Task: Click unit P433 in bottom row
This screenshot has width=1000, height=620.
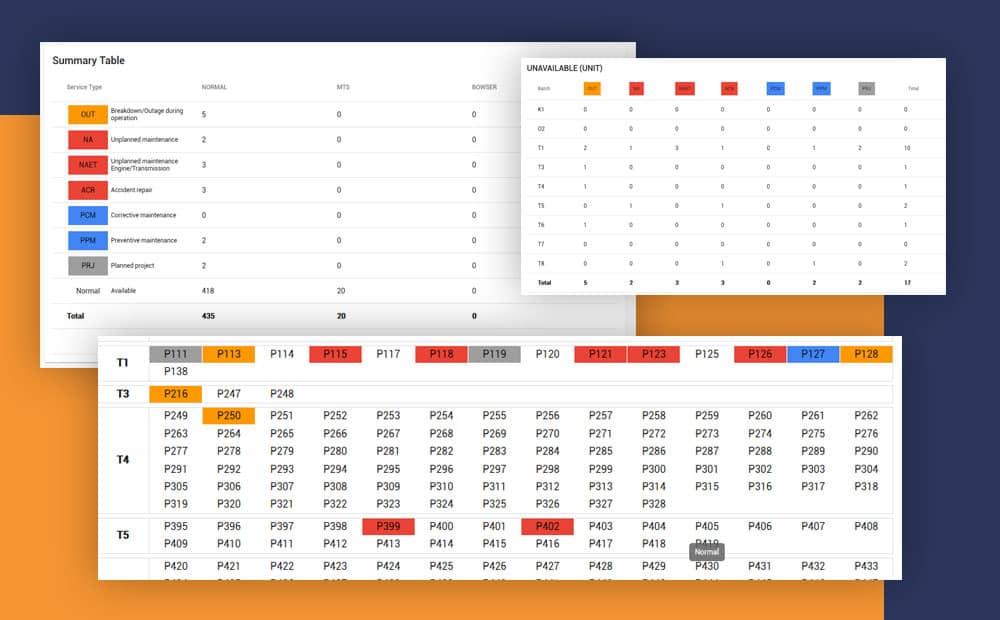Action: tap(866, 566)
